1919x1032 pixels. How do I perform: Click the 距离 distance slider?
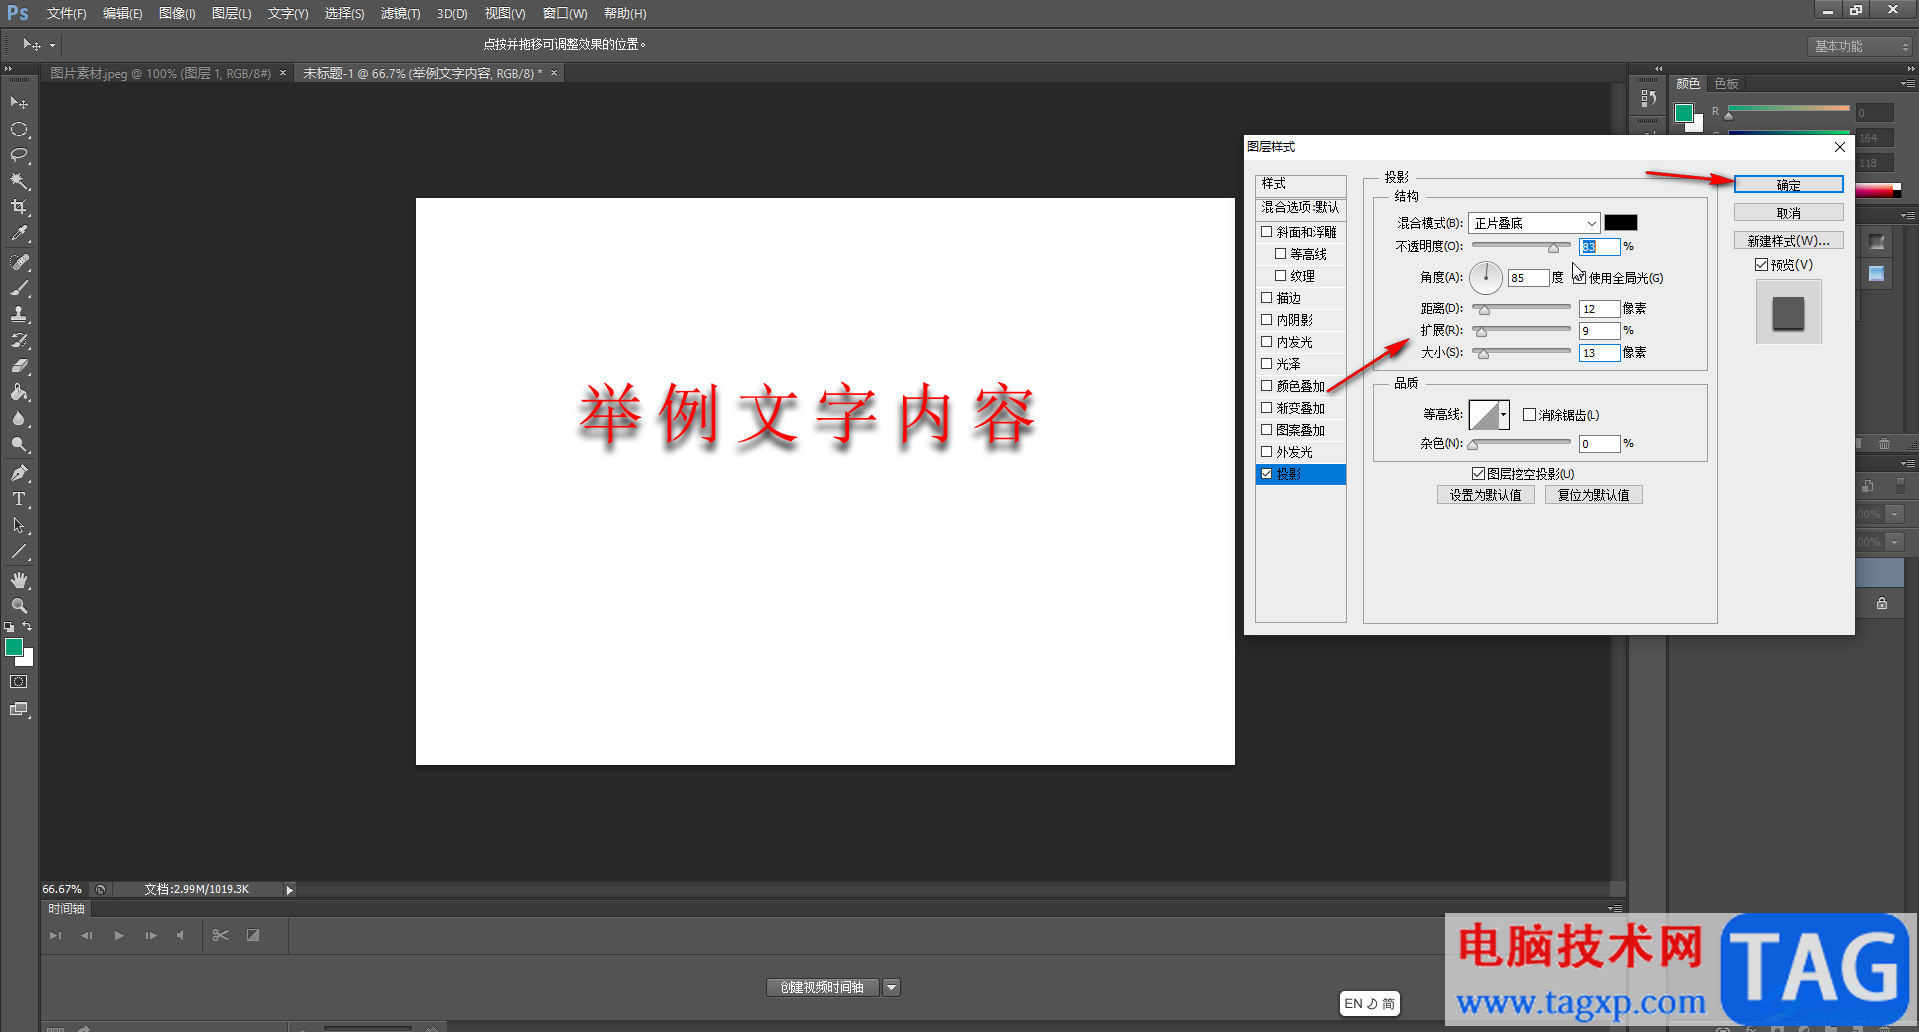pos(1521,308)
